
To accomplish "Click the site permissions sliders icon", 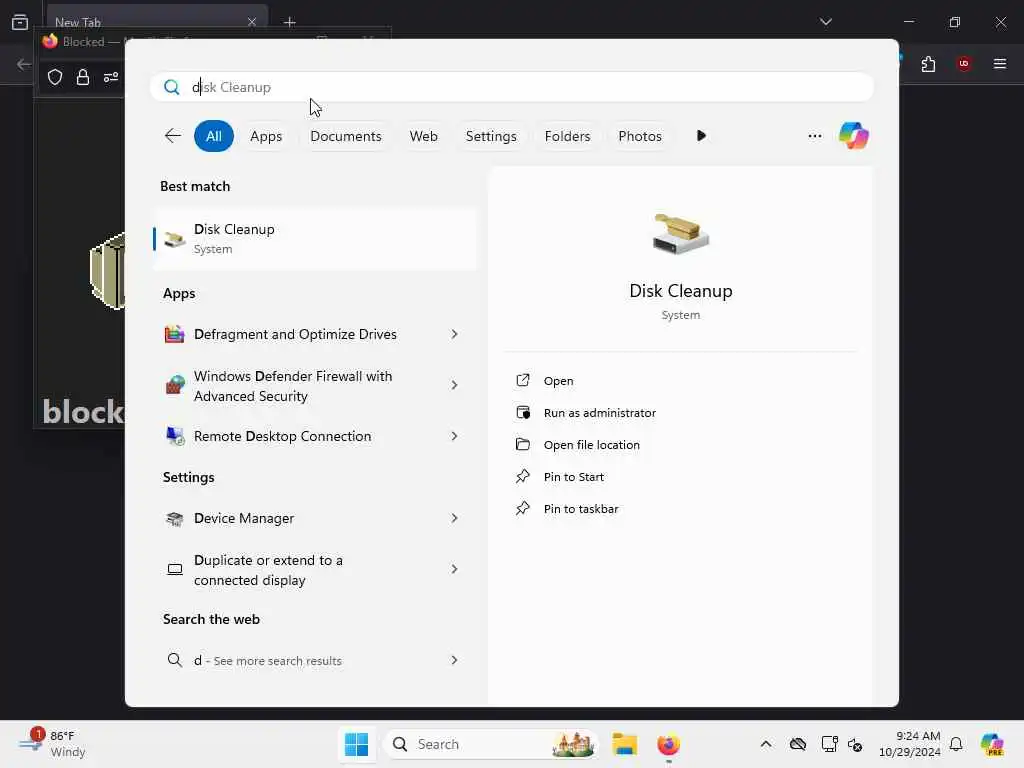I will click(111, 77).
